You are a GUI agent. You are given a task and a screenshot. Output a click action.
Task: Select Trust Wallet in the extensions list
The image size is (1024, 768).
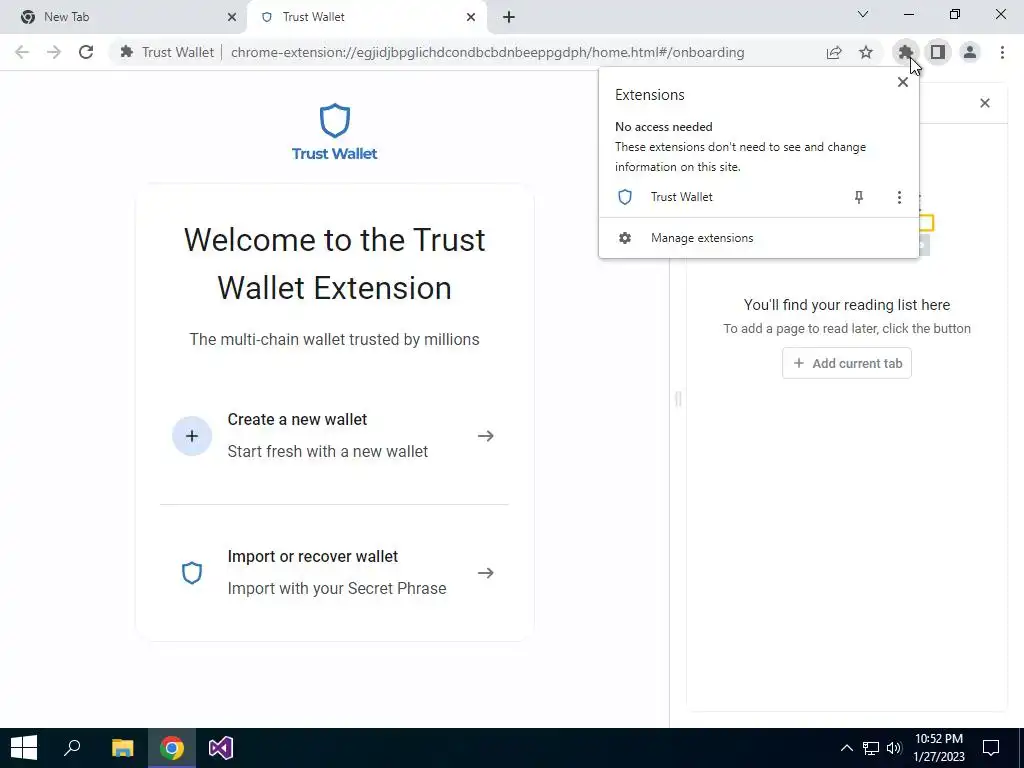point(681,197)
